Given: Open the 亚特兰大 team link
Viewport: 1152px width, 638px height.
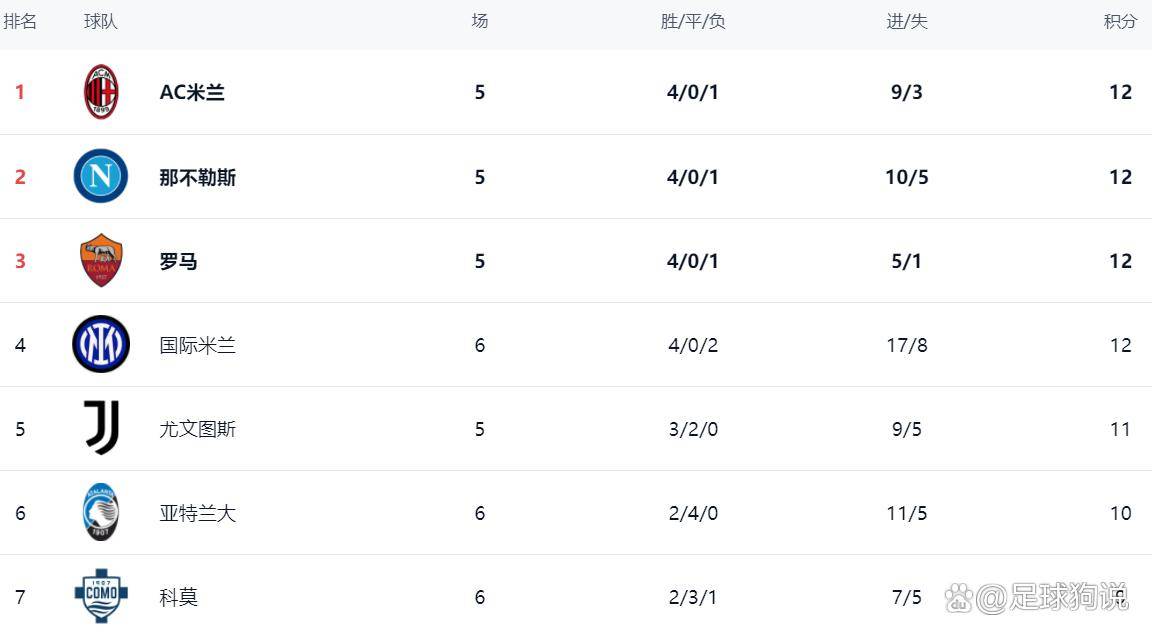Looking at the screenshot, I should click(198, 513).
